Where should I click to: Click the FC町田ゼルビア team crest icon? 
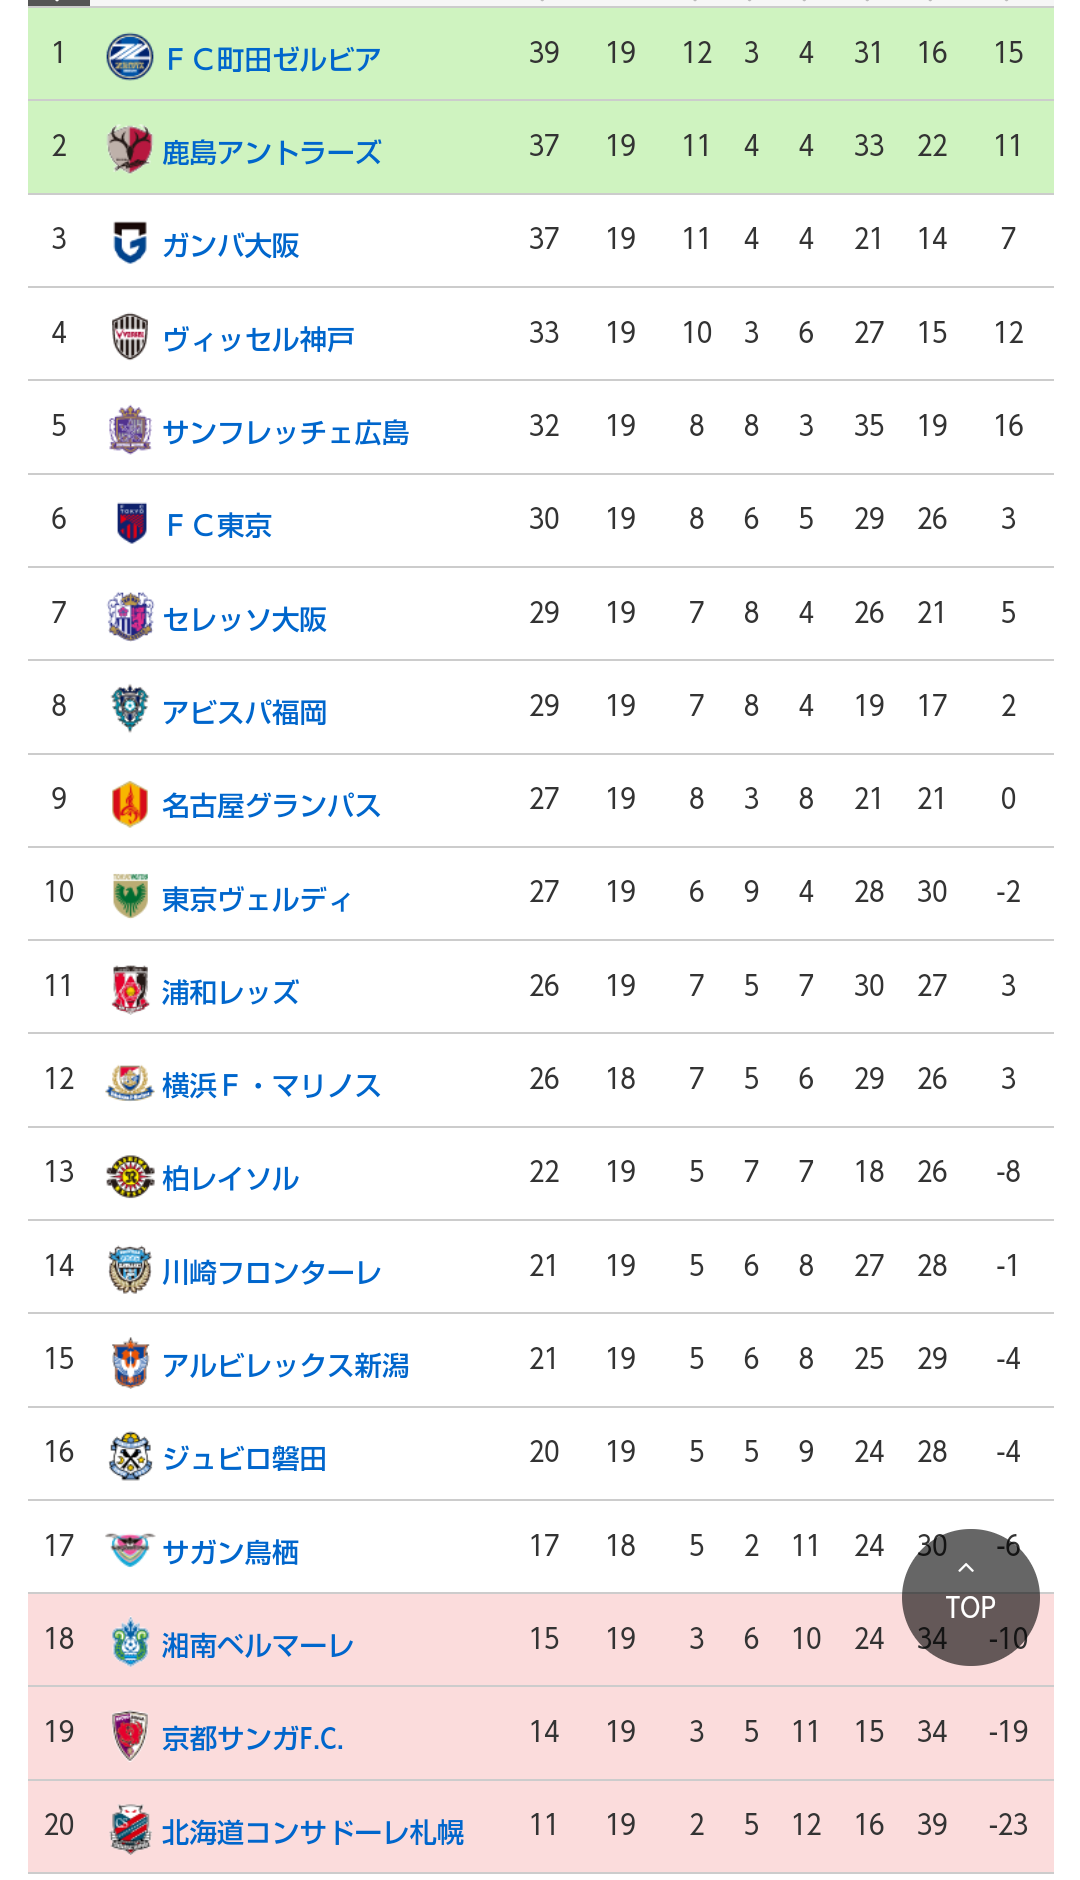(130, 57)
